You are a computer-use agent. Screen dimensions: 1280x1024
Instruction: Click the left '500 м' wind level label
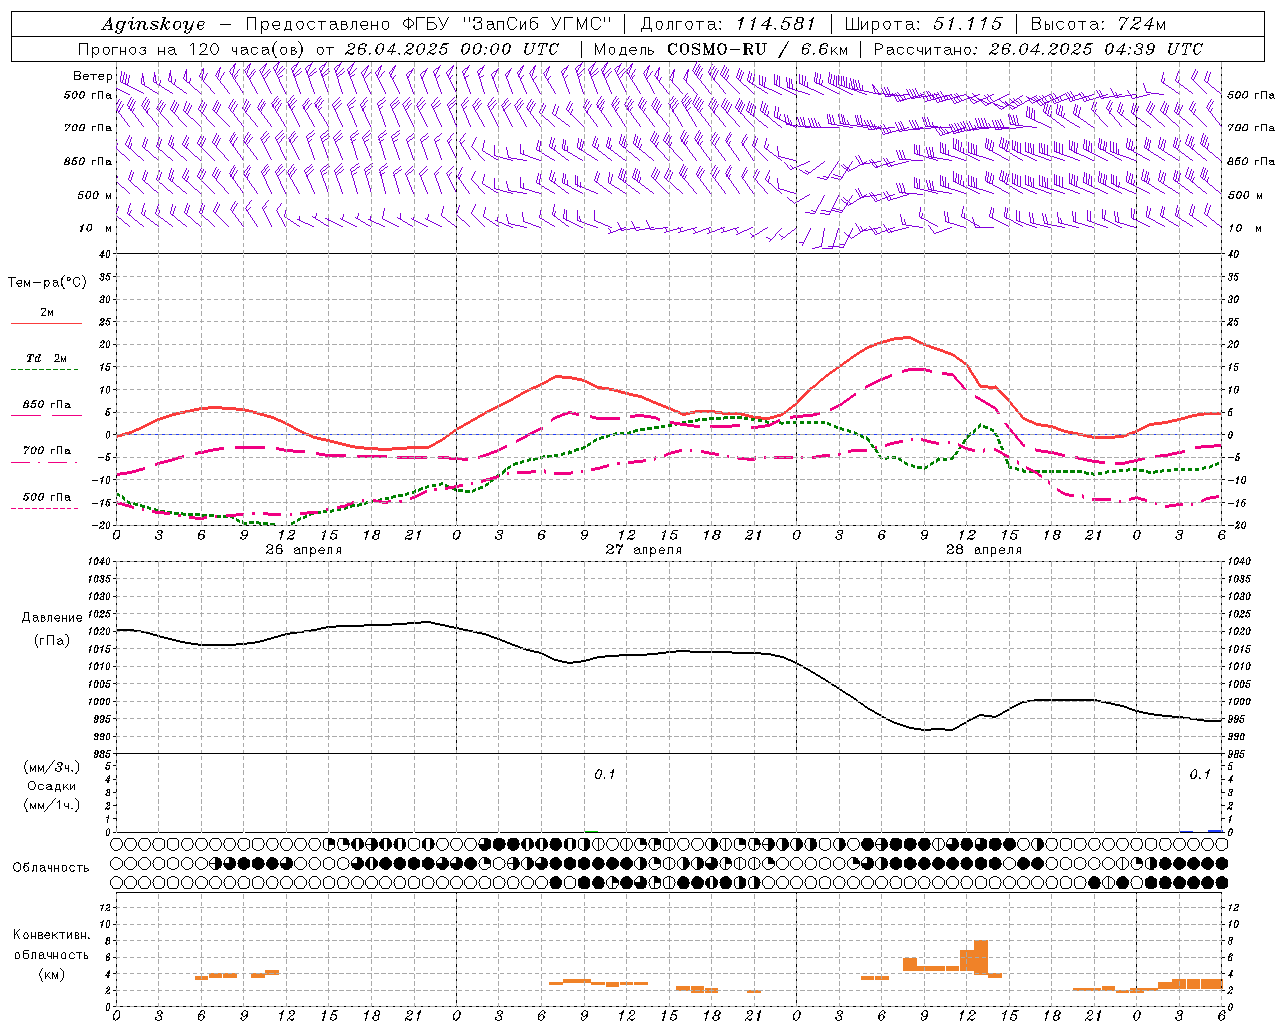tap(95, 195)
